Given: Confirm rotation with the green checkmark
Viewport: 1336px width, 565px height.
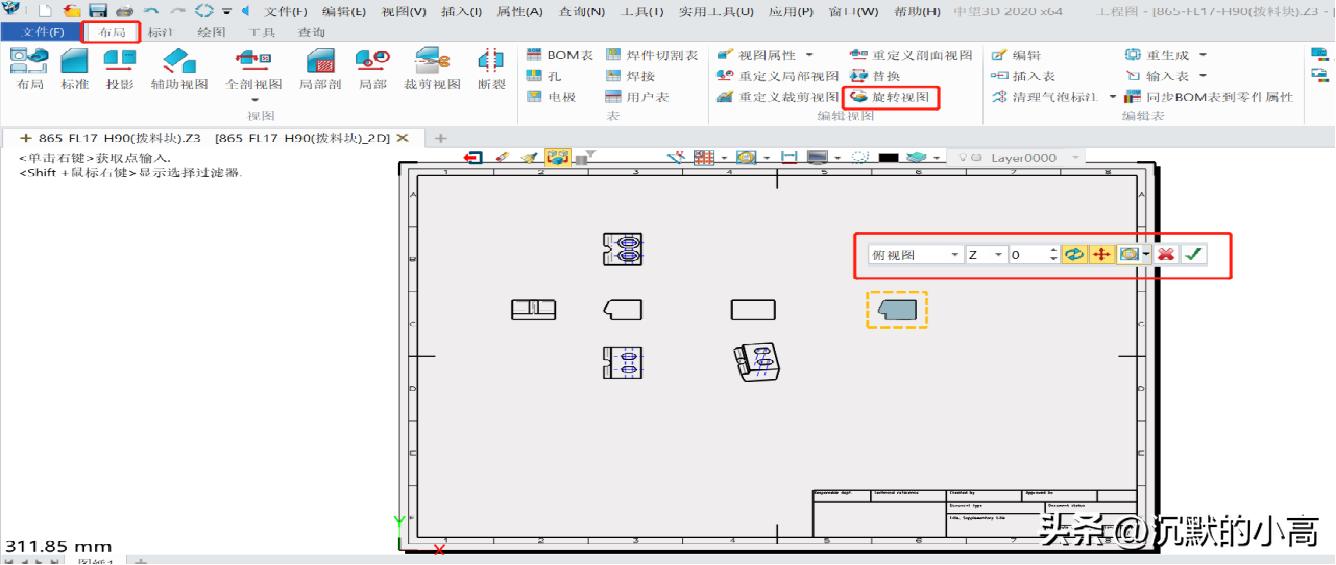Looking at the screenshot, I should coord(1194,254).
